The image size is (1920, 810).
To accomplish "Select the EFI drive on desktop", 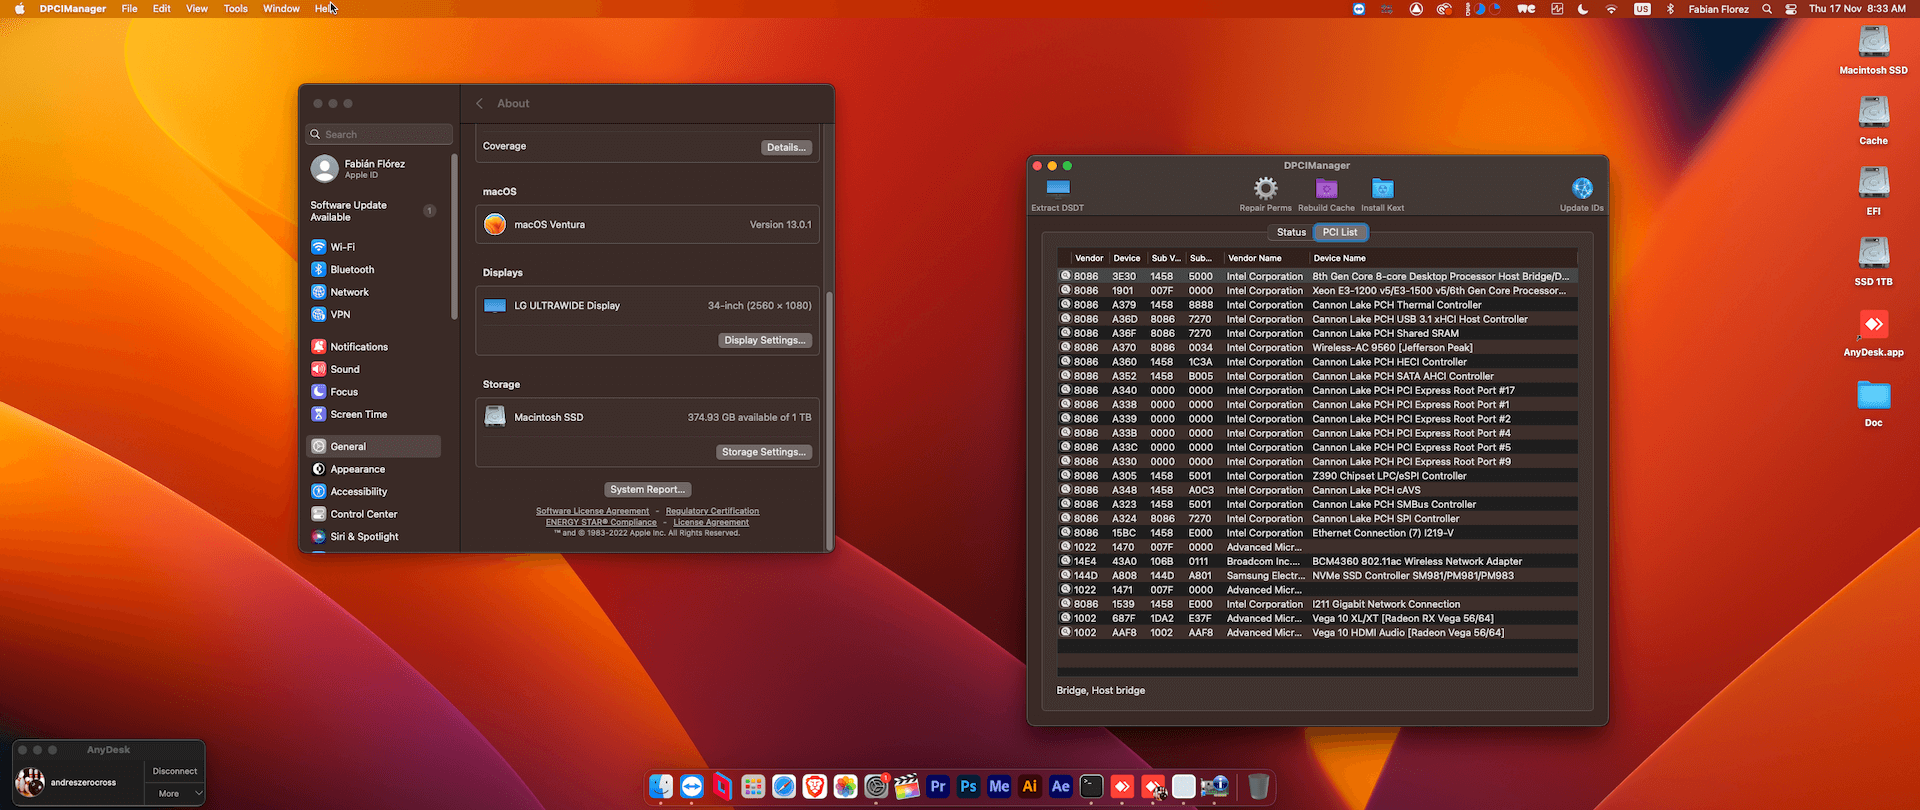I will 1873,183.
